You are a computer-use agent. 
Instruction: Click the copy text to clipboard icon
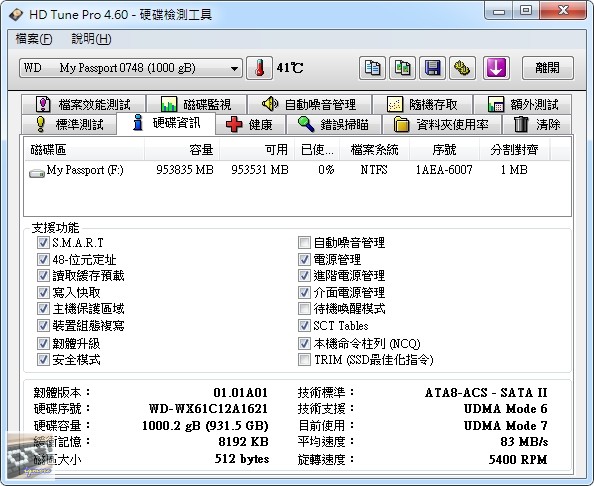372,68
